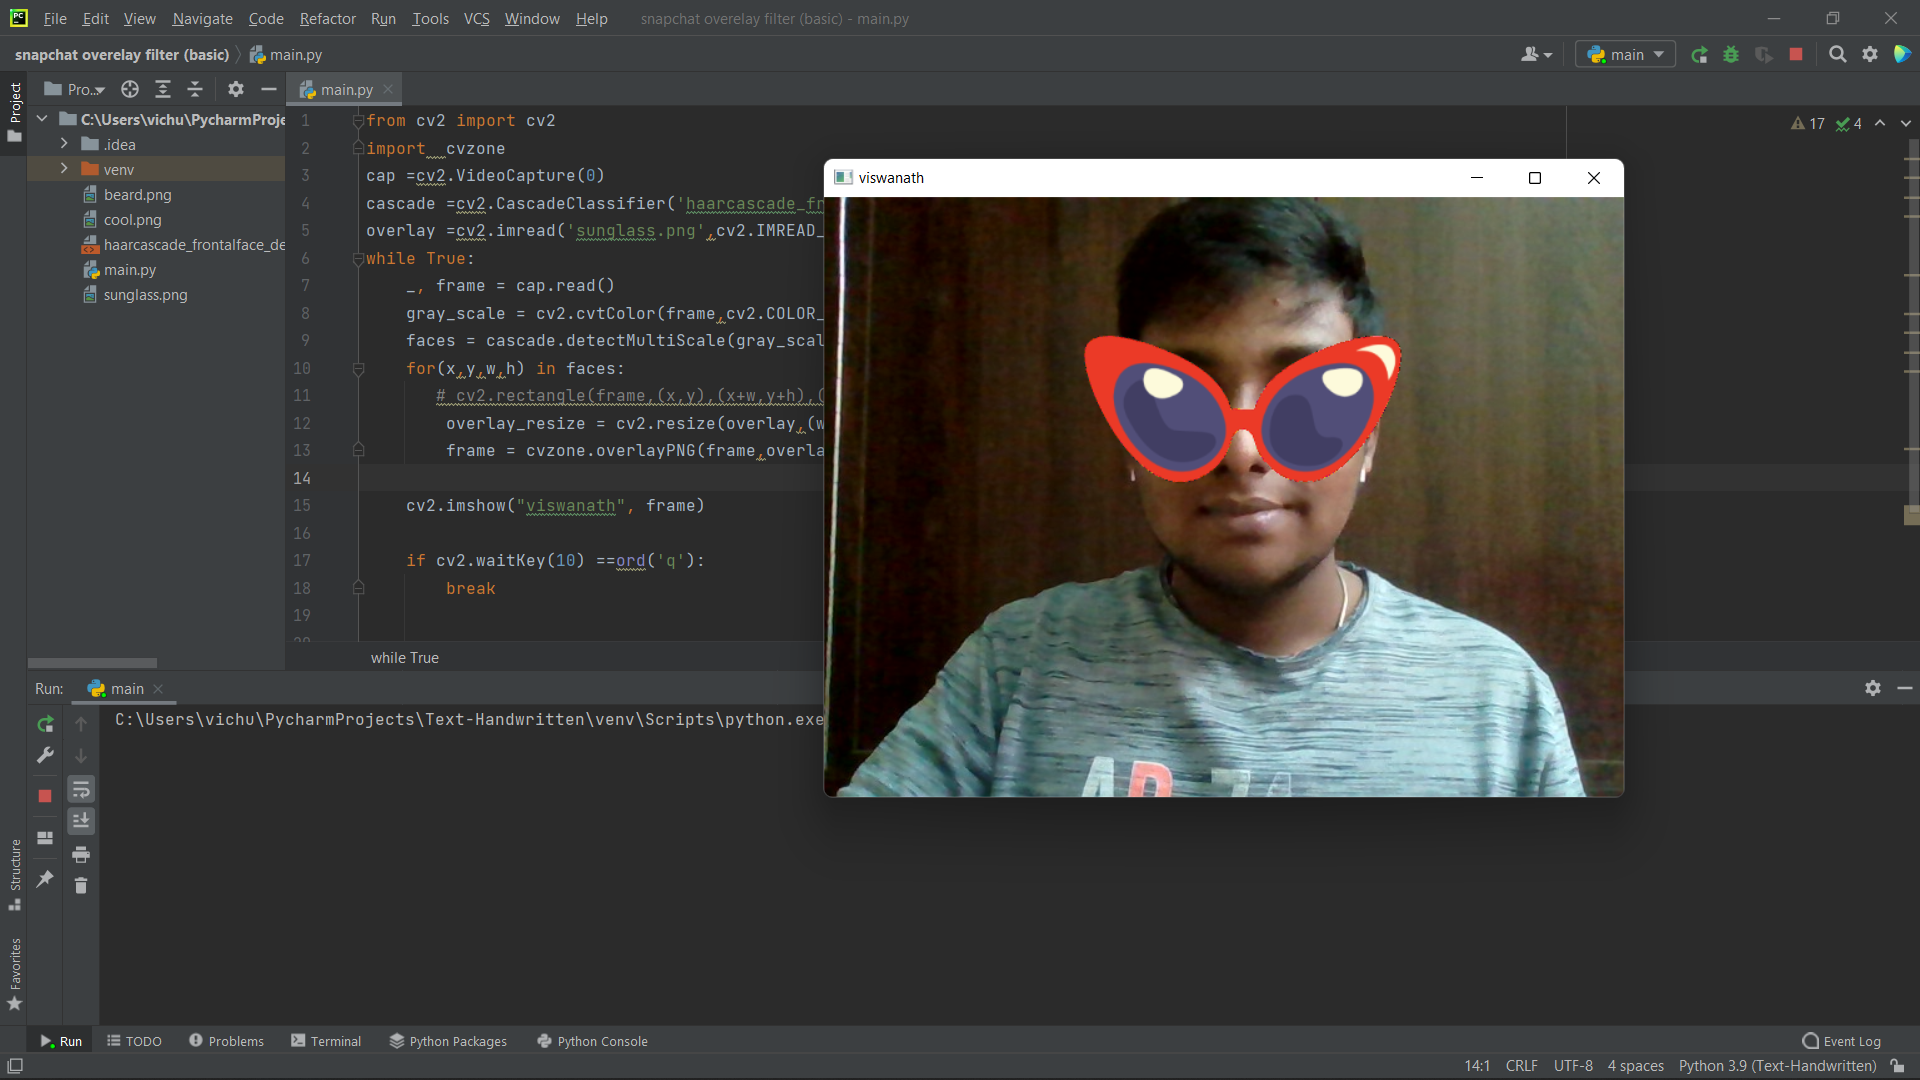Expand the .idea folder in project tree
The width and height of the screenshot is (1920, 1080).
point(63,144)
